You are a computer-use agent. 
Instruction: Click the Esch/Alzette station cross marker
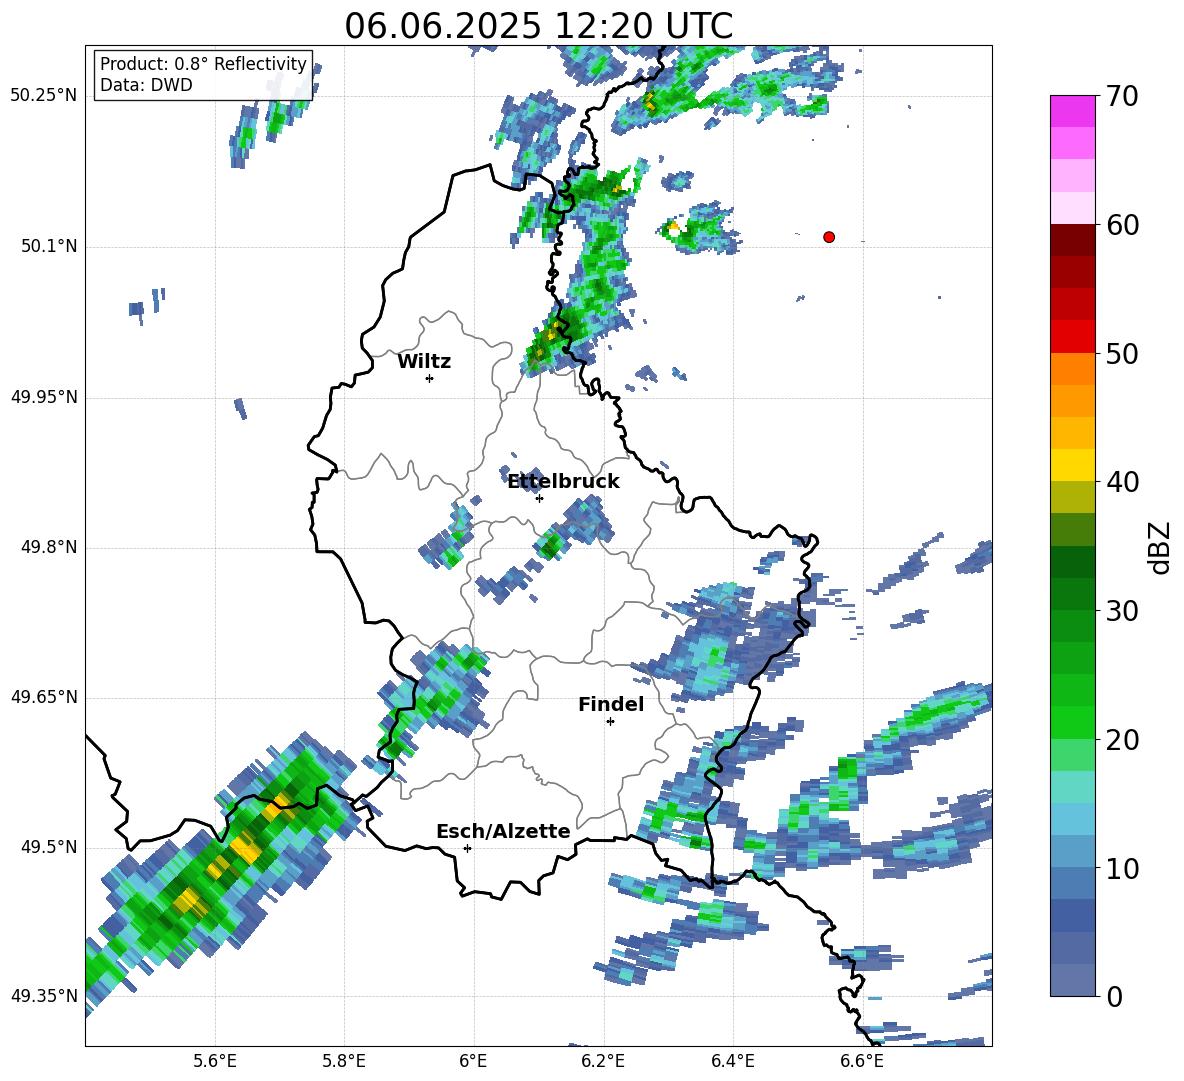point(467,848)
